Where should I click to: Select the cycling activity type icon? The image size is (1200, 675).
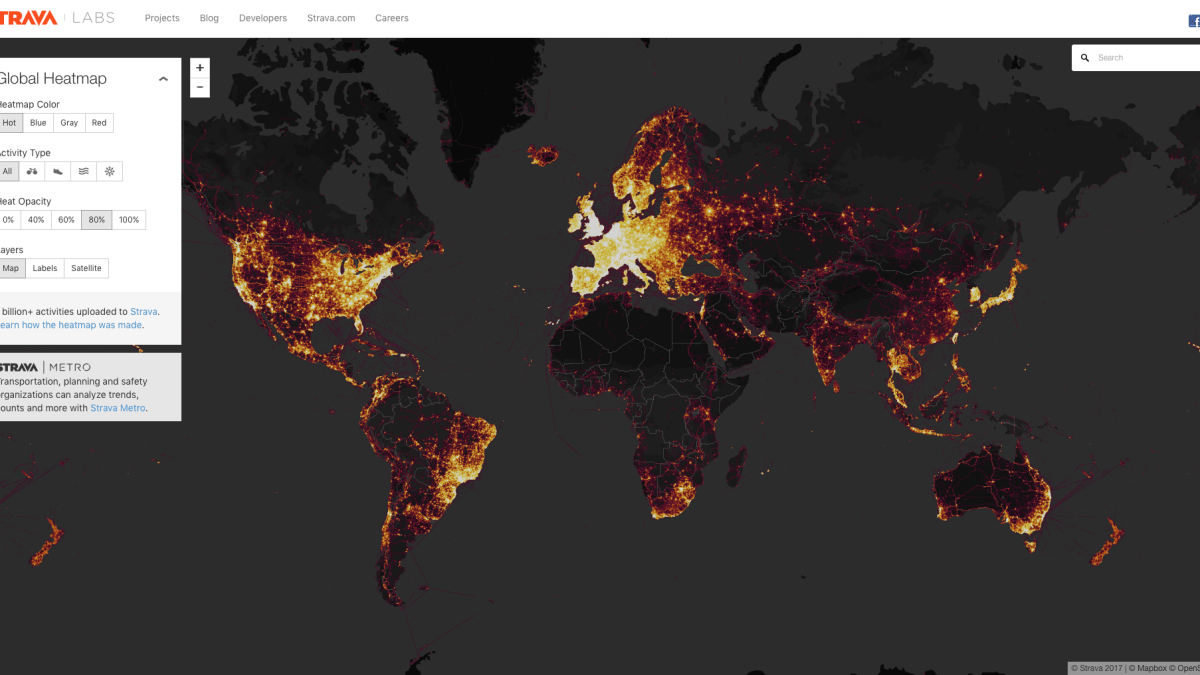pyautogui.click(x=32, y=171)
